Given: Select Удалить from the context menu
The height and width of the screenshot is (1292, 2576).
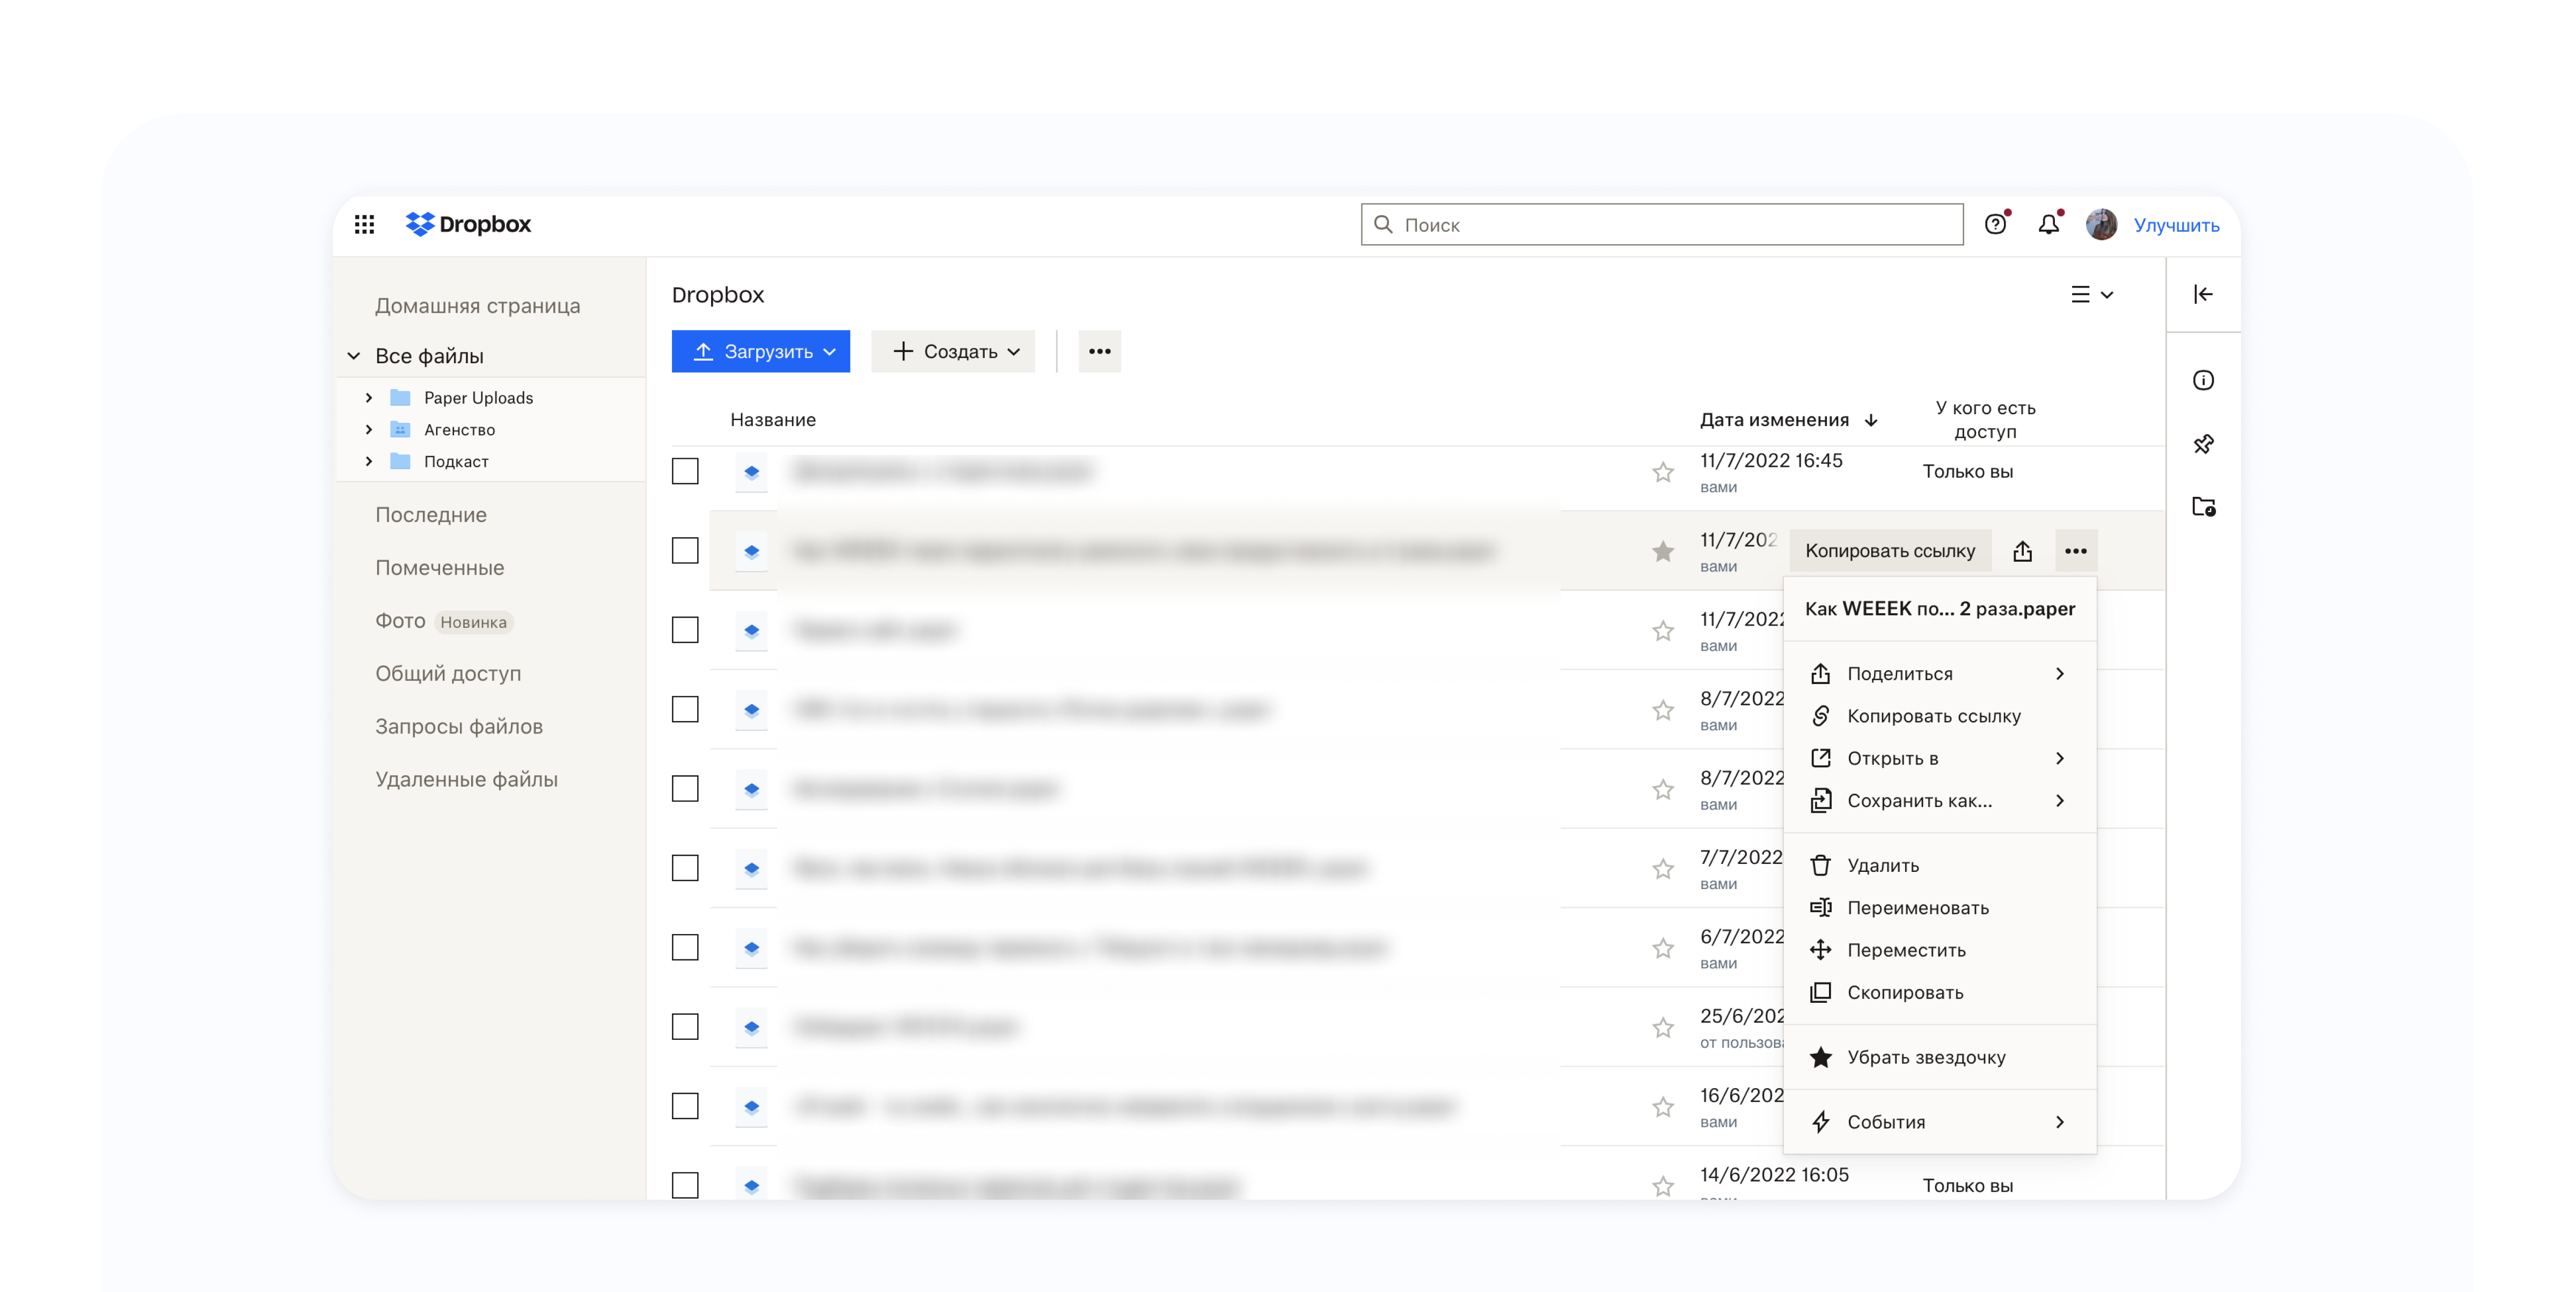Looking at the screenshot, I should [x=1882, y=866].
